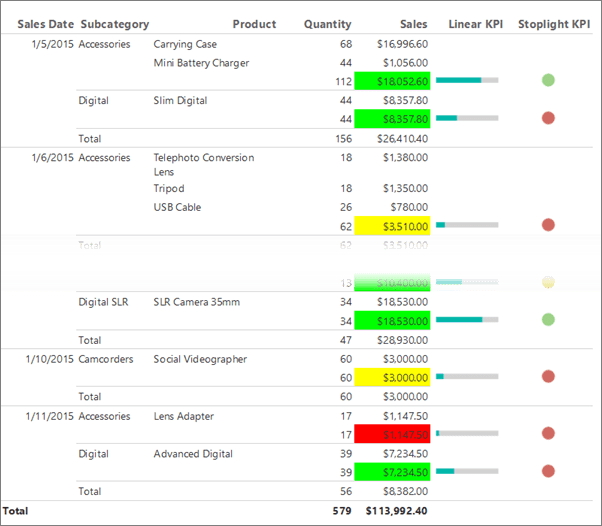Viewport: 602px width, 526px height.
Task: Click green highlighted $8,357.80 sales cell
Action: tap(392, 119)
